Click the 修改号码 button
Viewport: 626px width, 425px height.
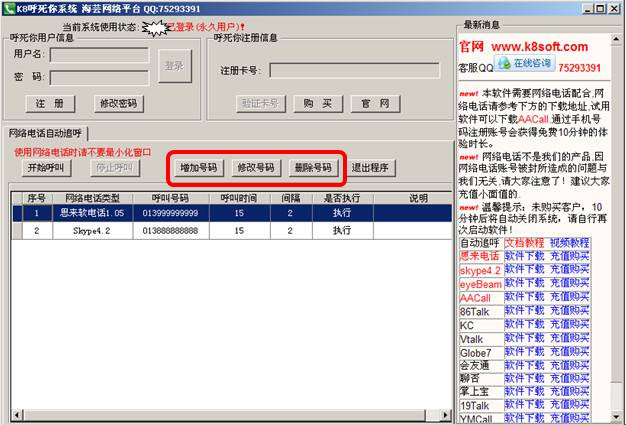[x=256, y=168]
